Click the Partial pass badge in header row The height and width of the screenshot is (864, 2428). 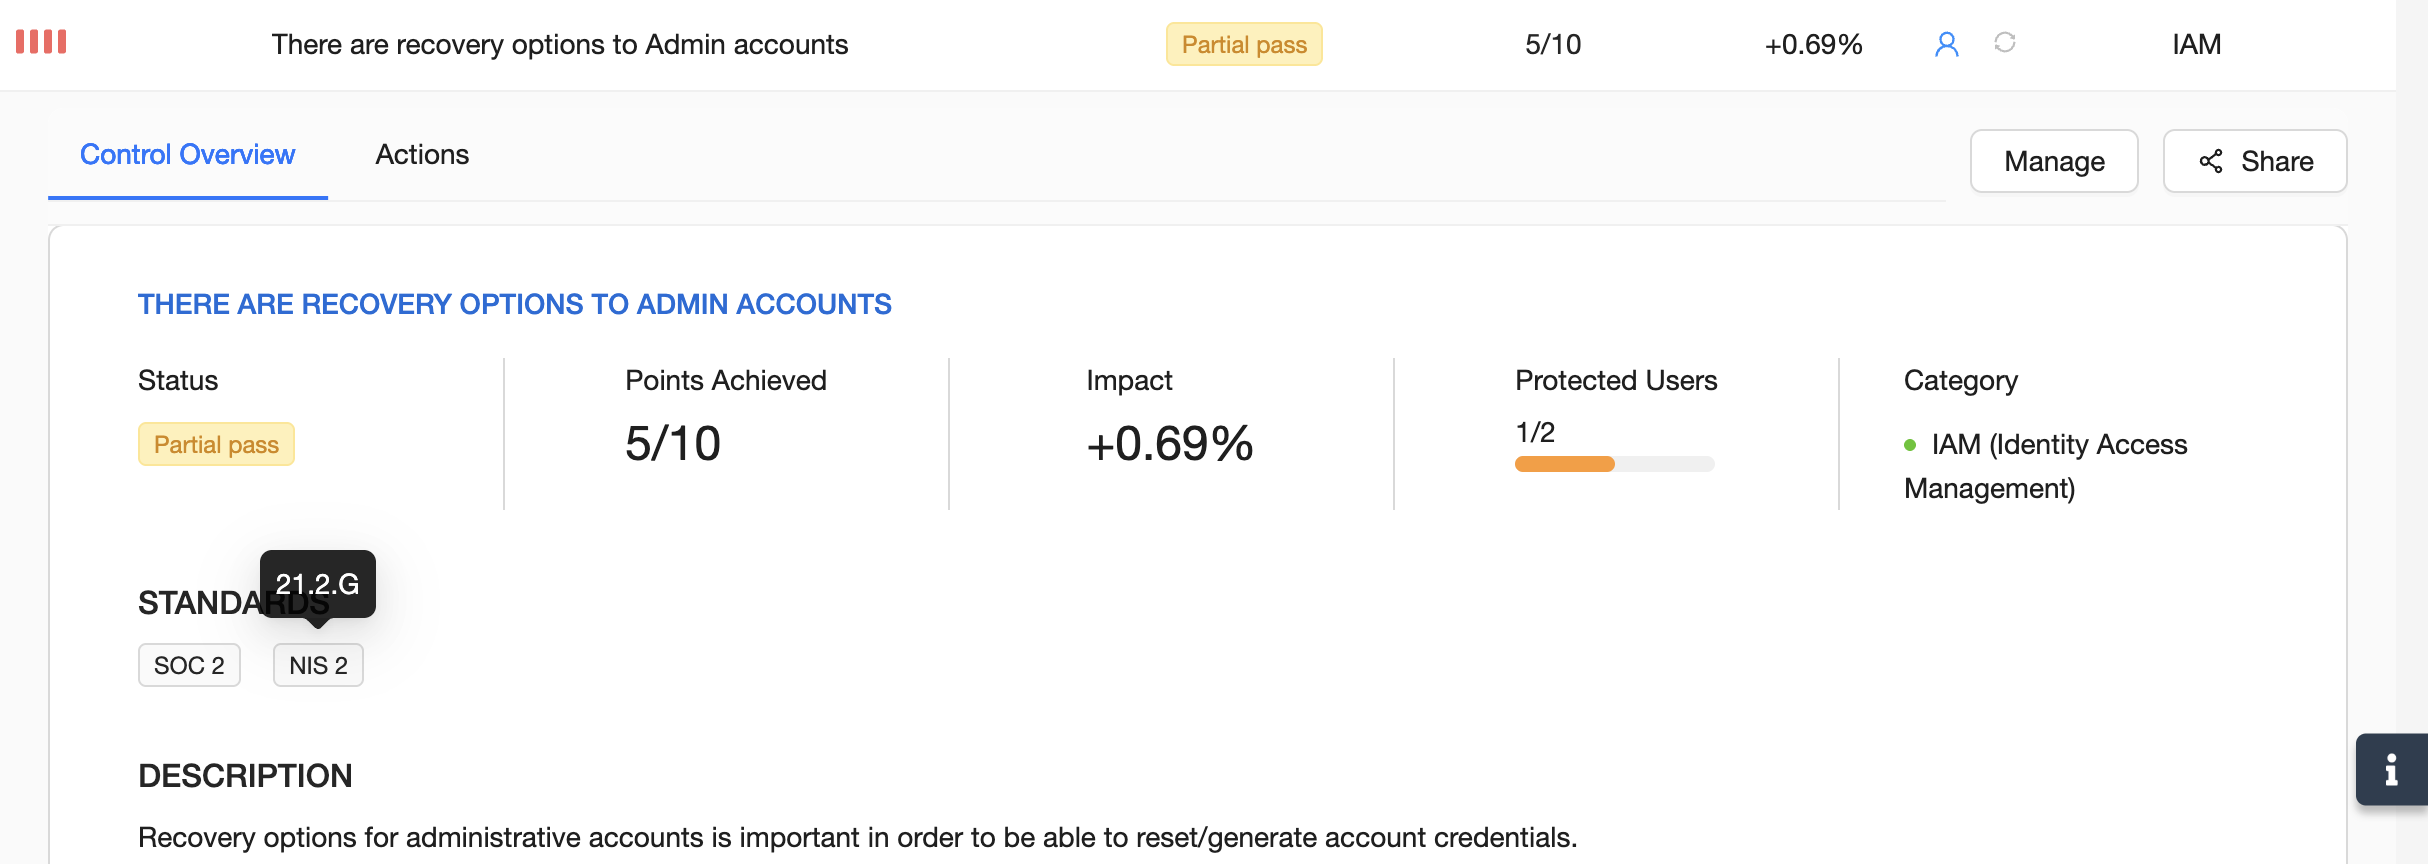click(1244, 44)
